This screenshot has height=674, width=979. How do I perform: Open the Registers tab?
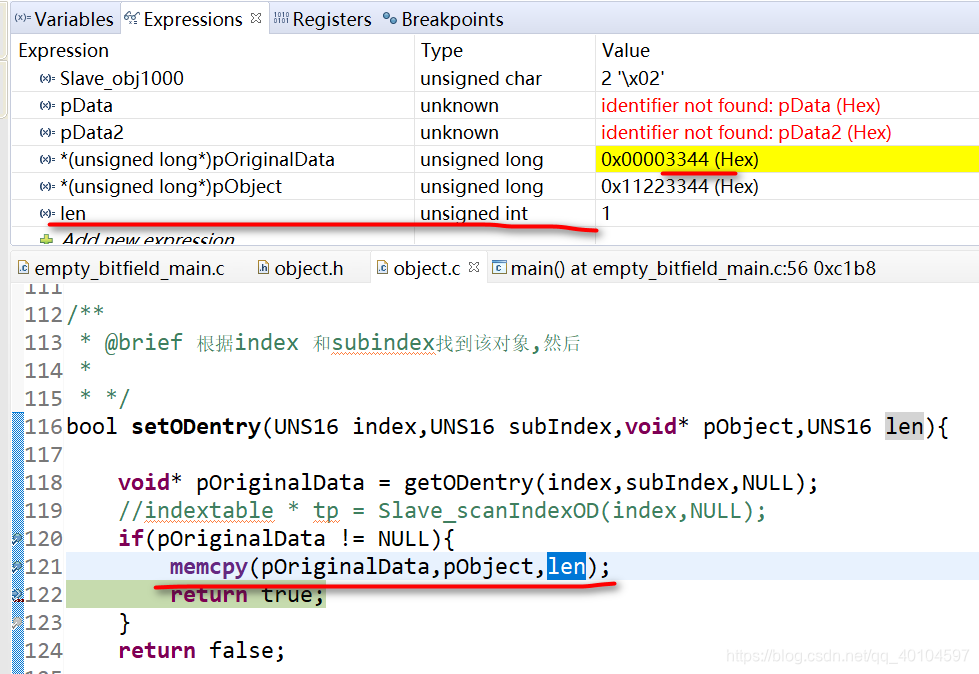tap(322, 19)
